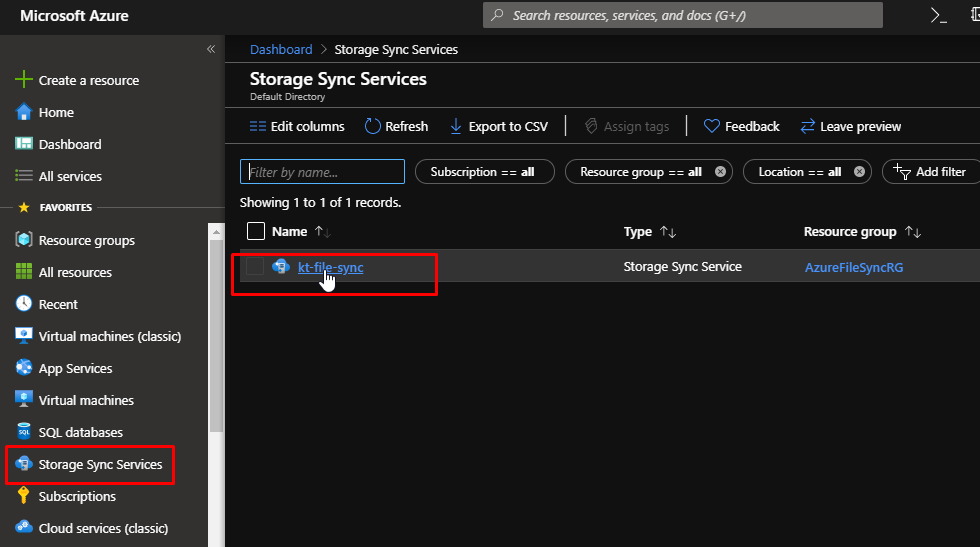Click the Refresh circular arrow icon
Screen dimensions: 980x547
click(x=372, y=126)
